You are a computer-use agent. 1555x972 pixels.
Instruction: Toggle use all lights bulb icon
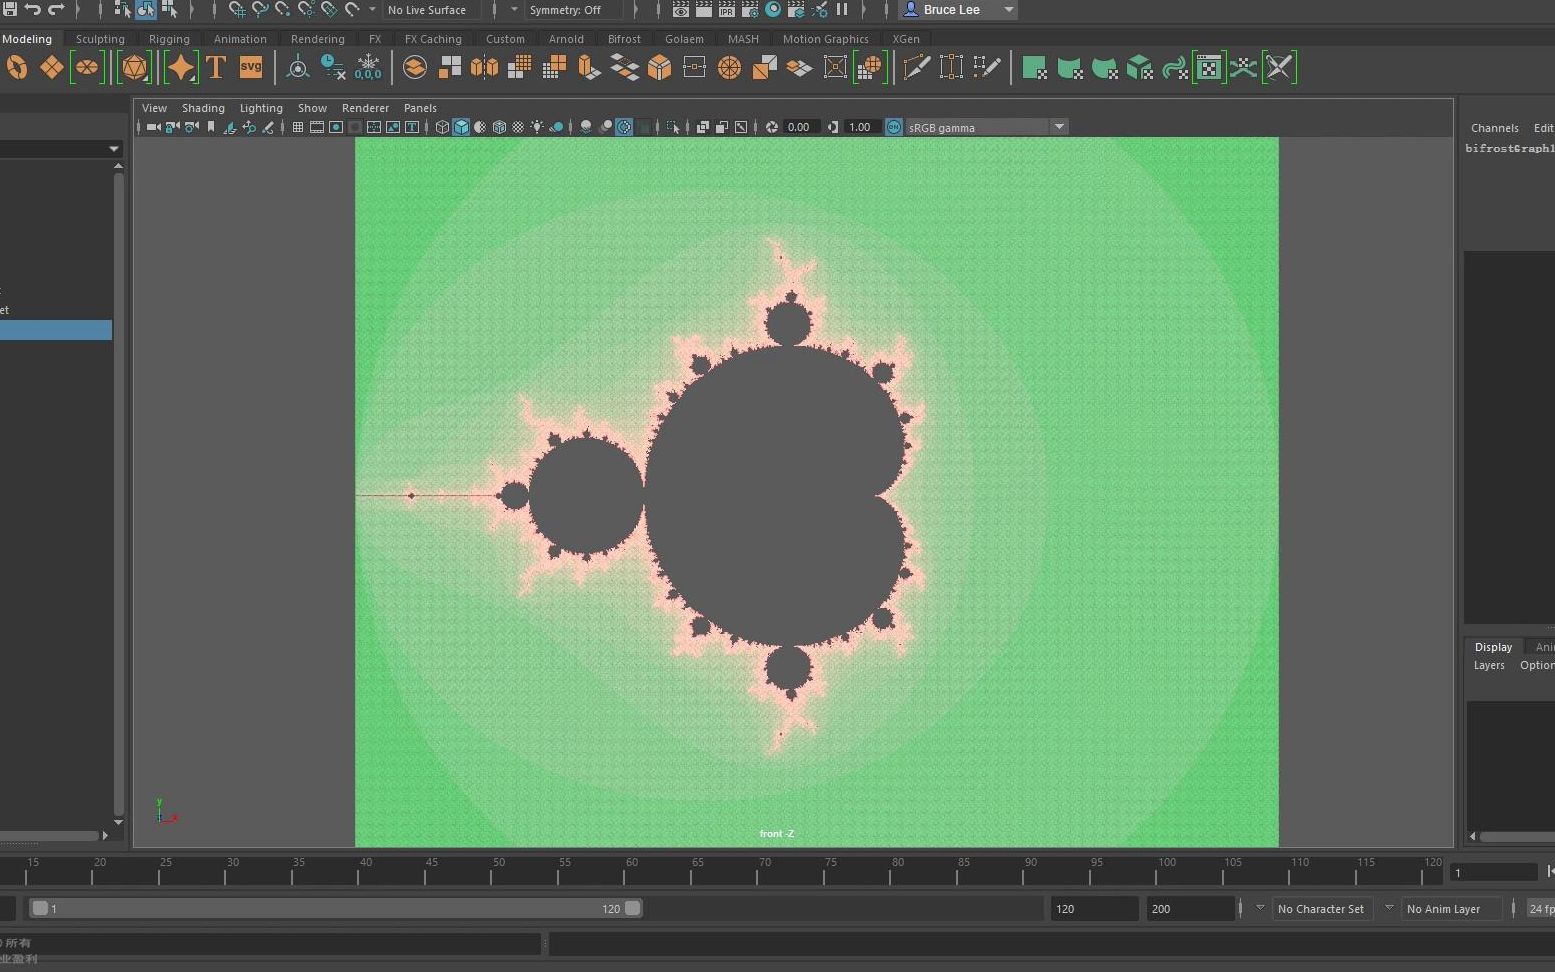pyautogui.click(x=537, y=127)
